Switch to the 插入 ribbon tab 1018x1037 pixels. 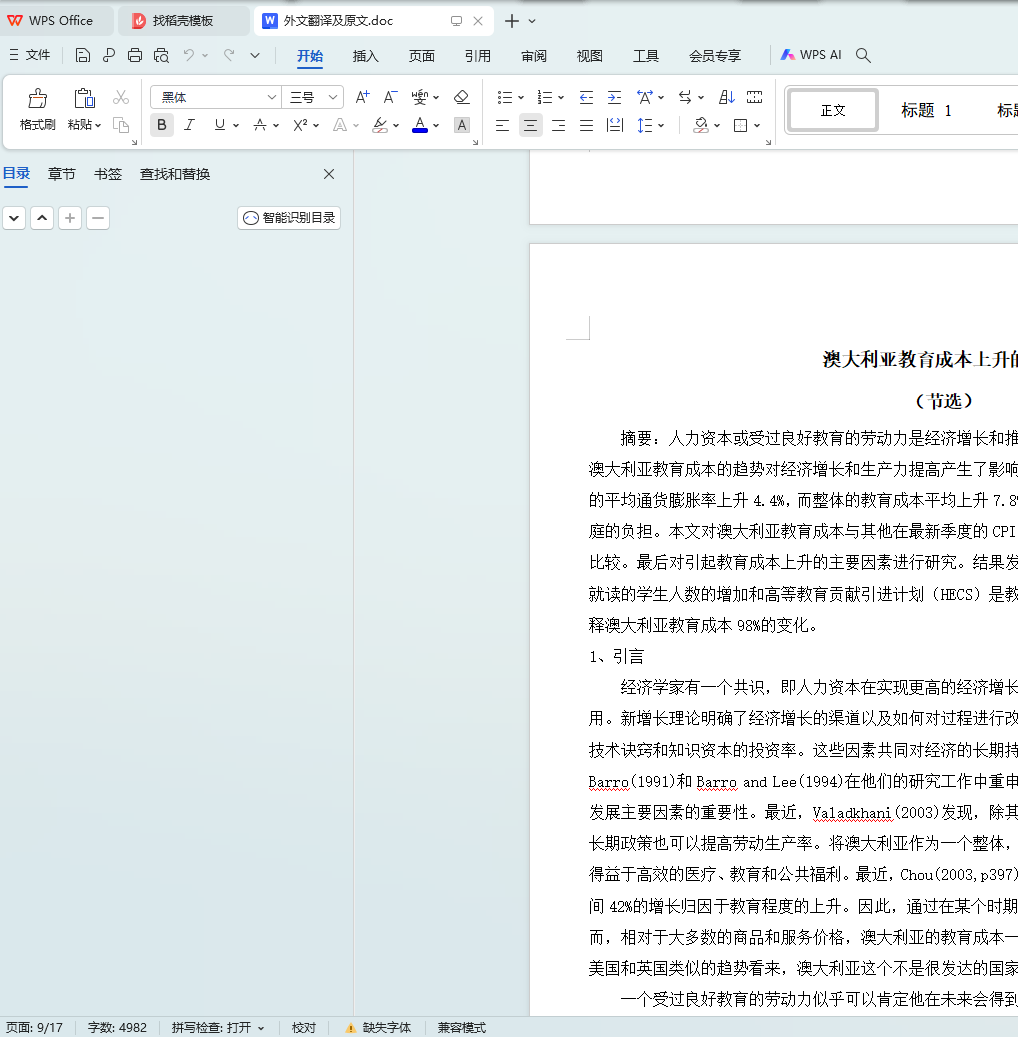tap(366, 56)
